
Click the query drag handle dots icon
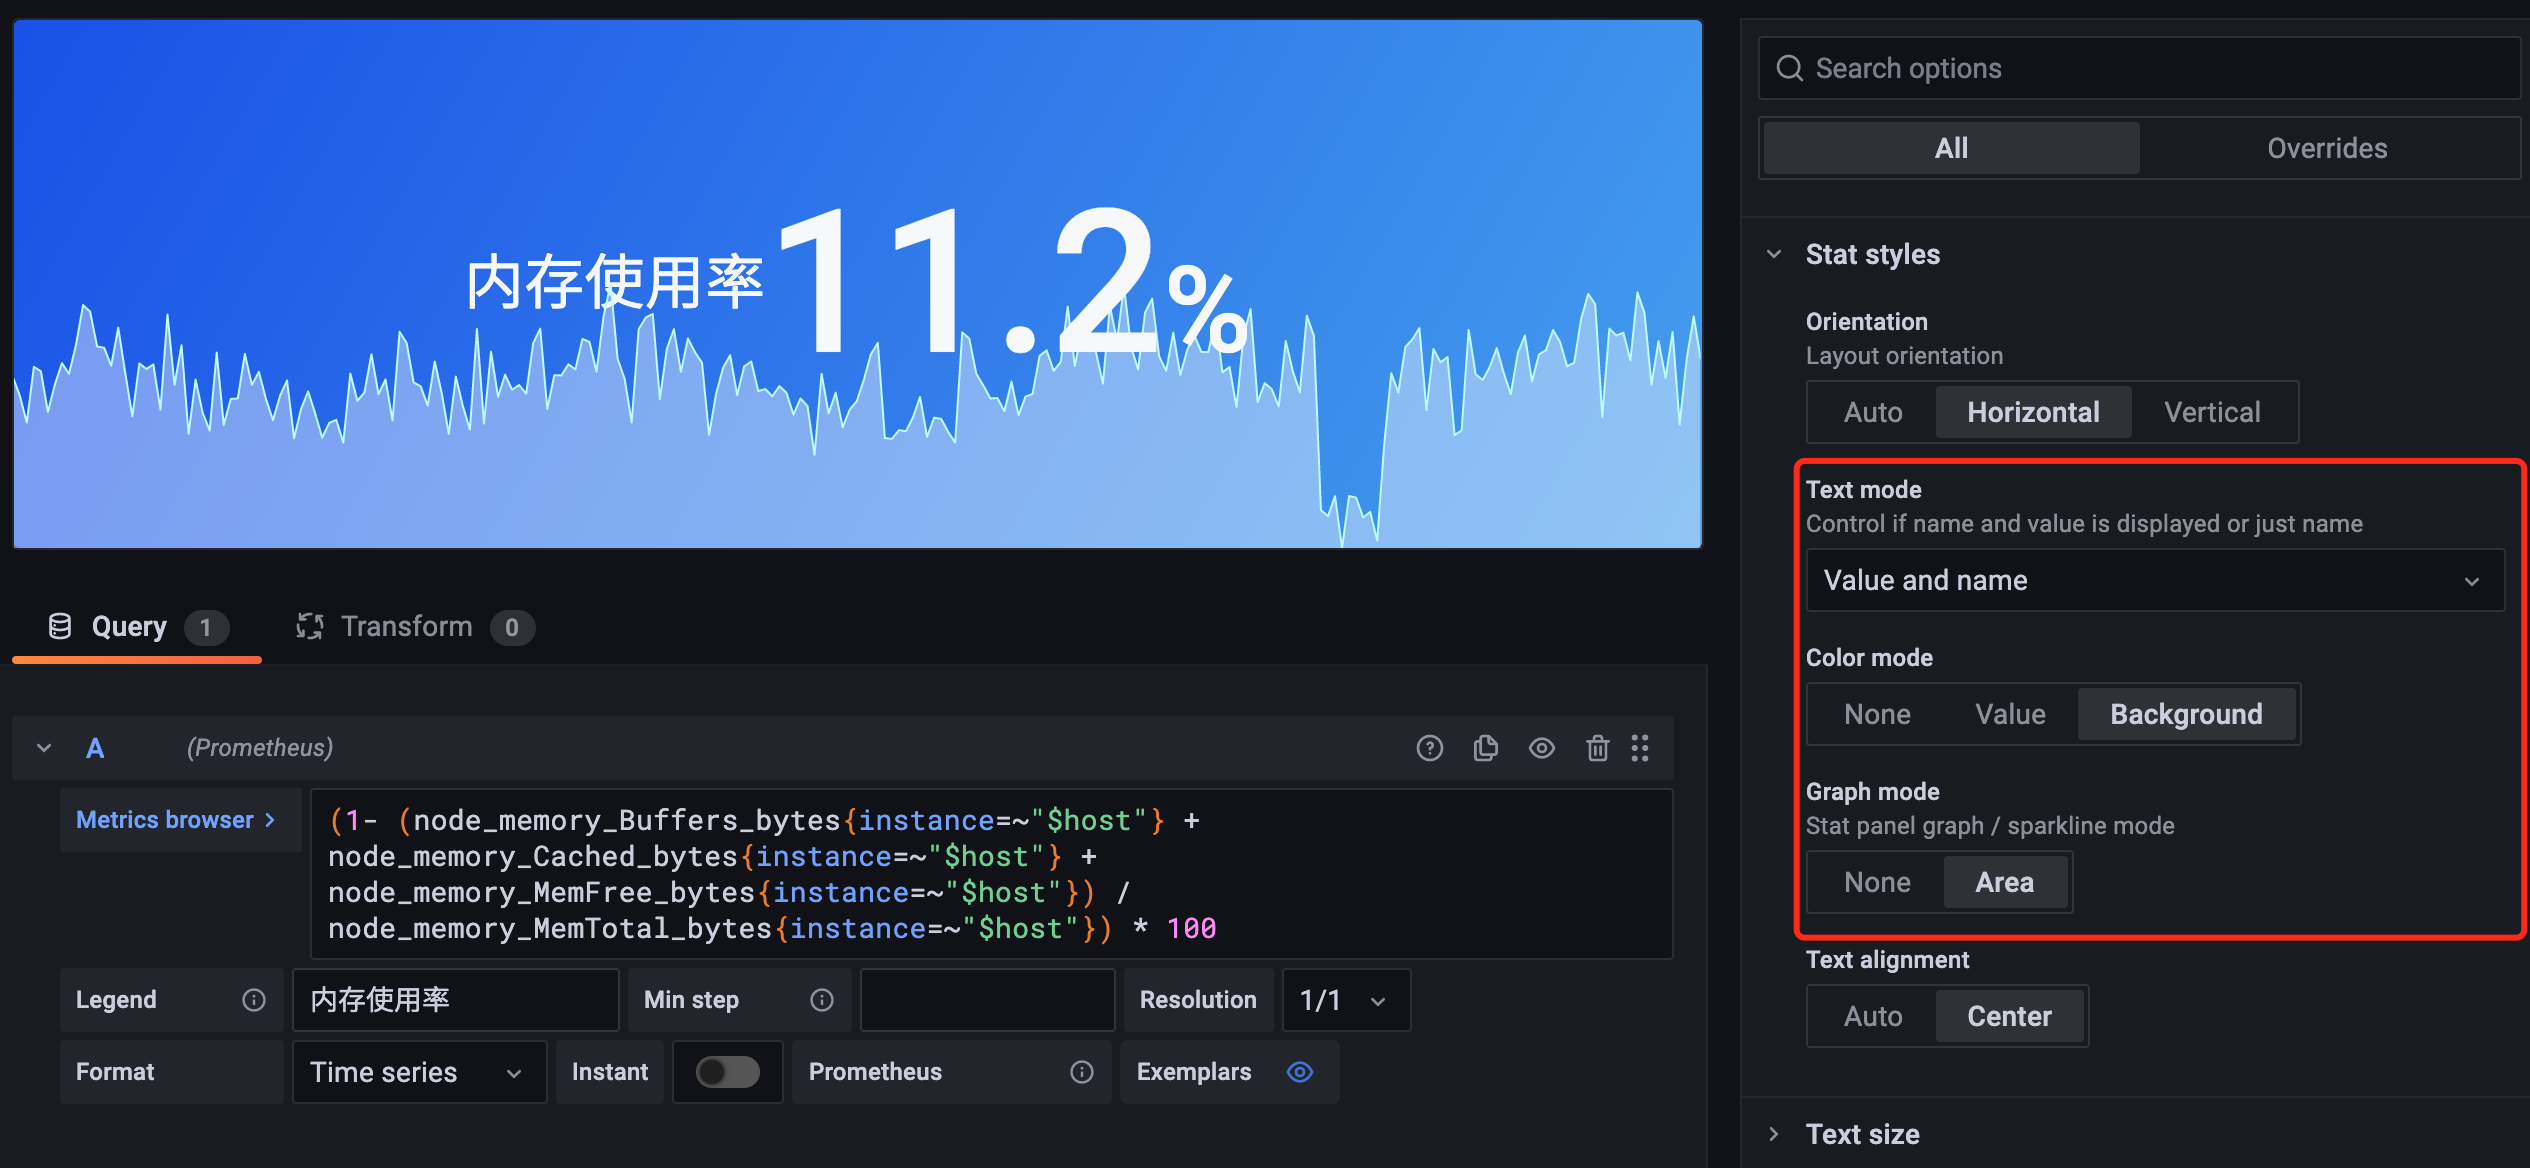(1640, 748)
